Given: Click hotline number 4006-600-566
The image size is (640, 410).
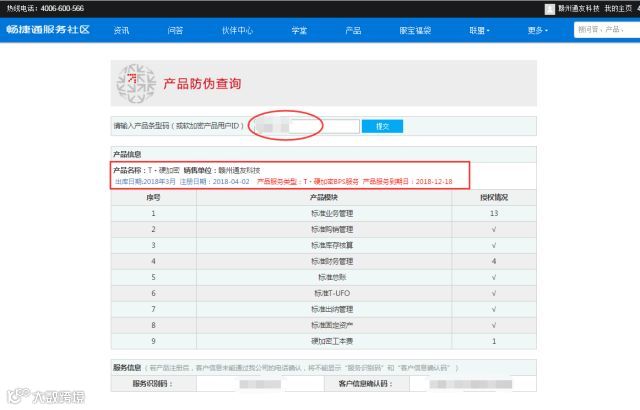Looking at the screenshot, I should click(62, 8).
